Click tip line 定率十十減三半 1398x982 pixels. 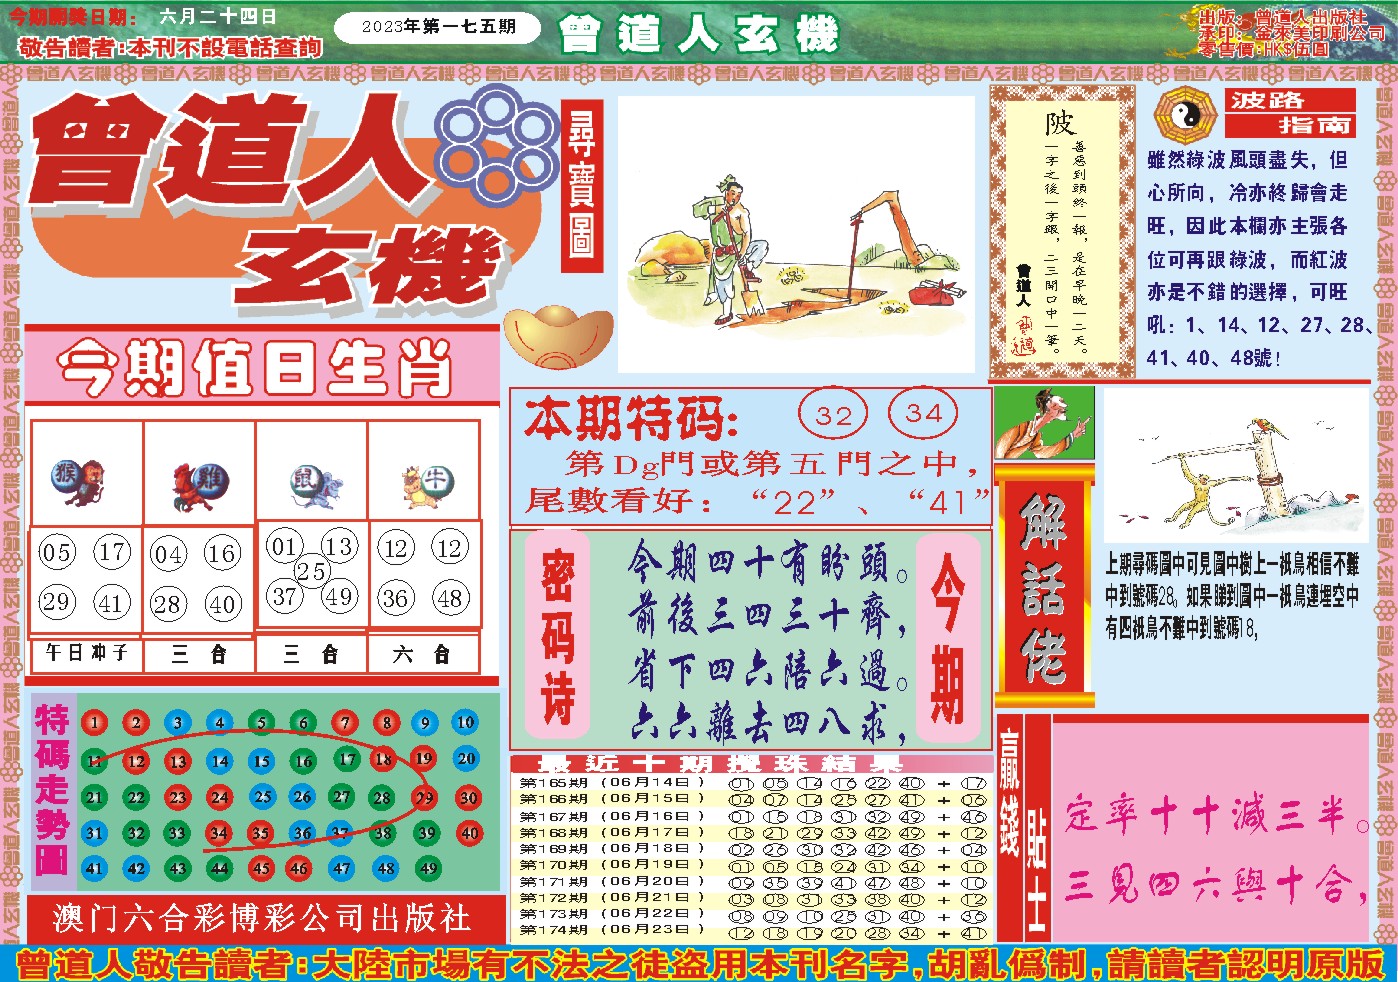pos(1216,816)
